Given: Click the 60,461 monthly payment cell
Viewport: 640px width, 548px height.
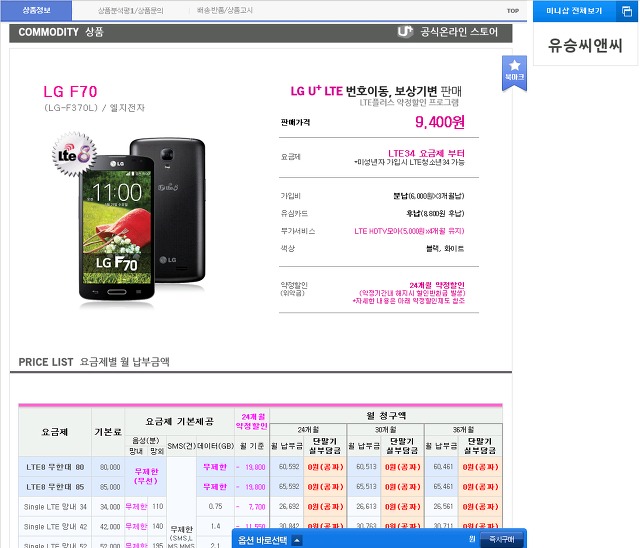Looking at the screenshot, I should (x=443, y=466).
